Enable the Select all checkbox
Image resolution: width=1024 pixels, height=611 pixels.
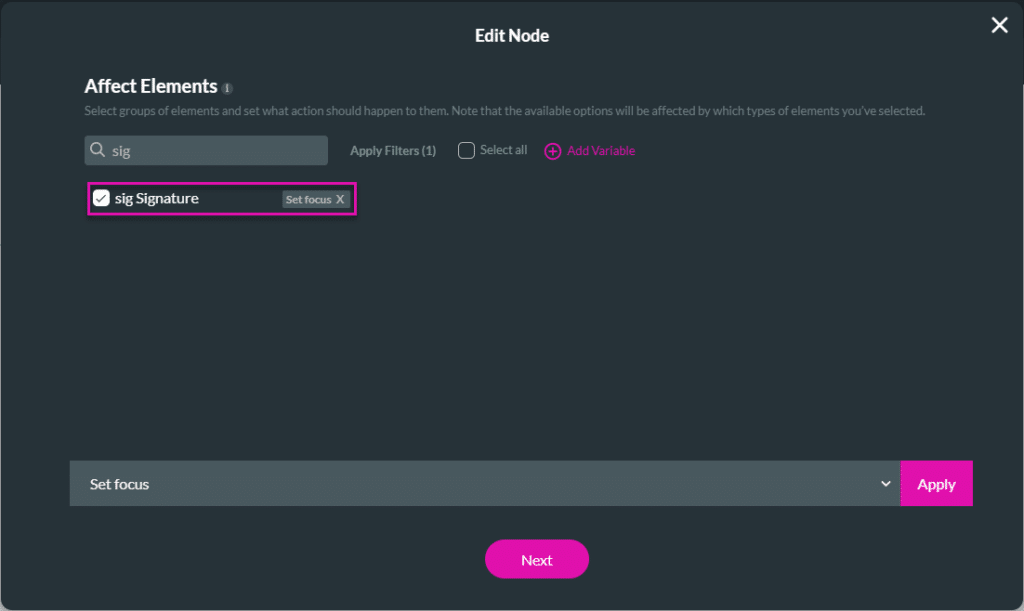[x=466, y=151]
